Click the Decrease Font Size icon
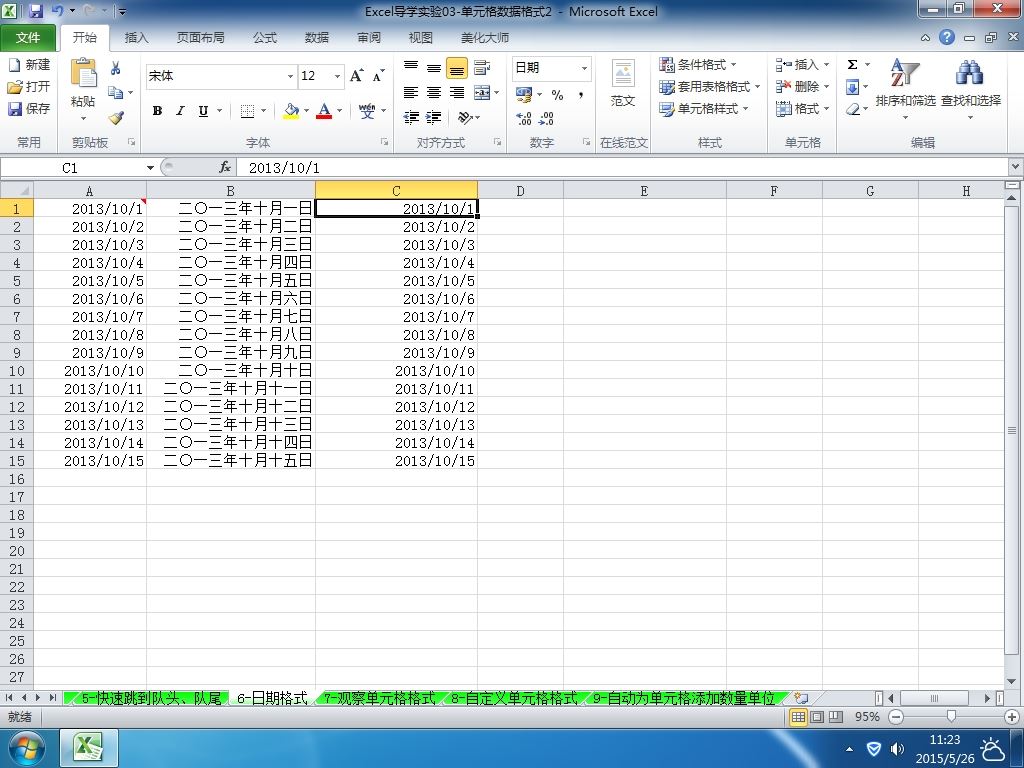The image size is (1024, 768). pyautogui.click(x=379, y=76)
